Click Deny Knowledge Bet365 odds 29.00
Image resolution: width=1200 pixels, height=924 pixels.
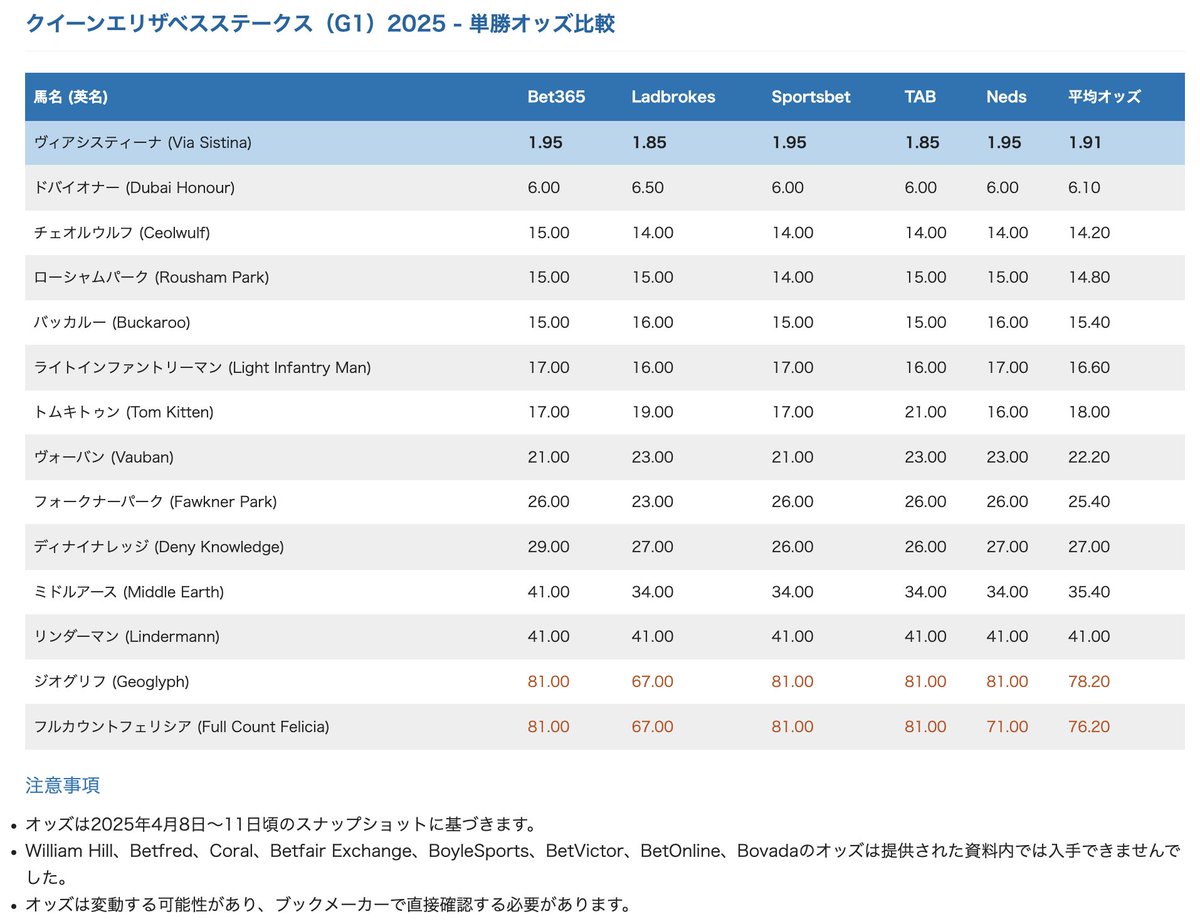(549, 547)
